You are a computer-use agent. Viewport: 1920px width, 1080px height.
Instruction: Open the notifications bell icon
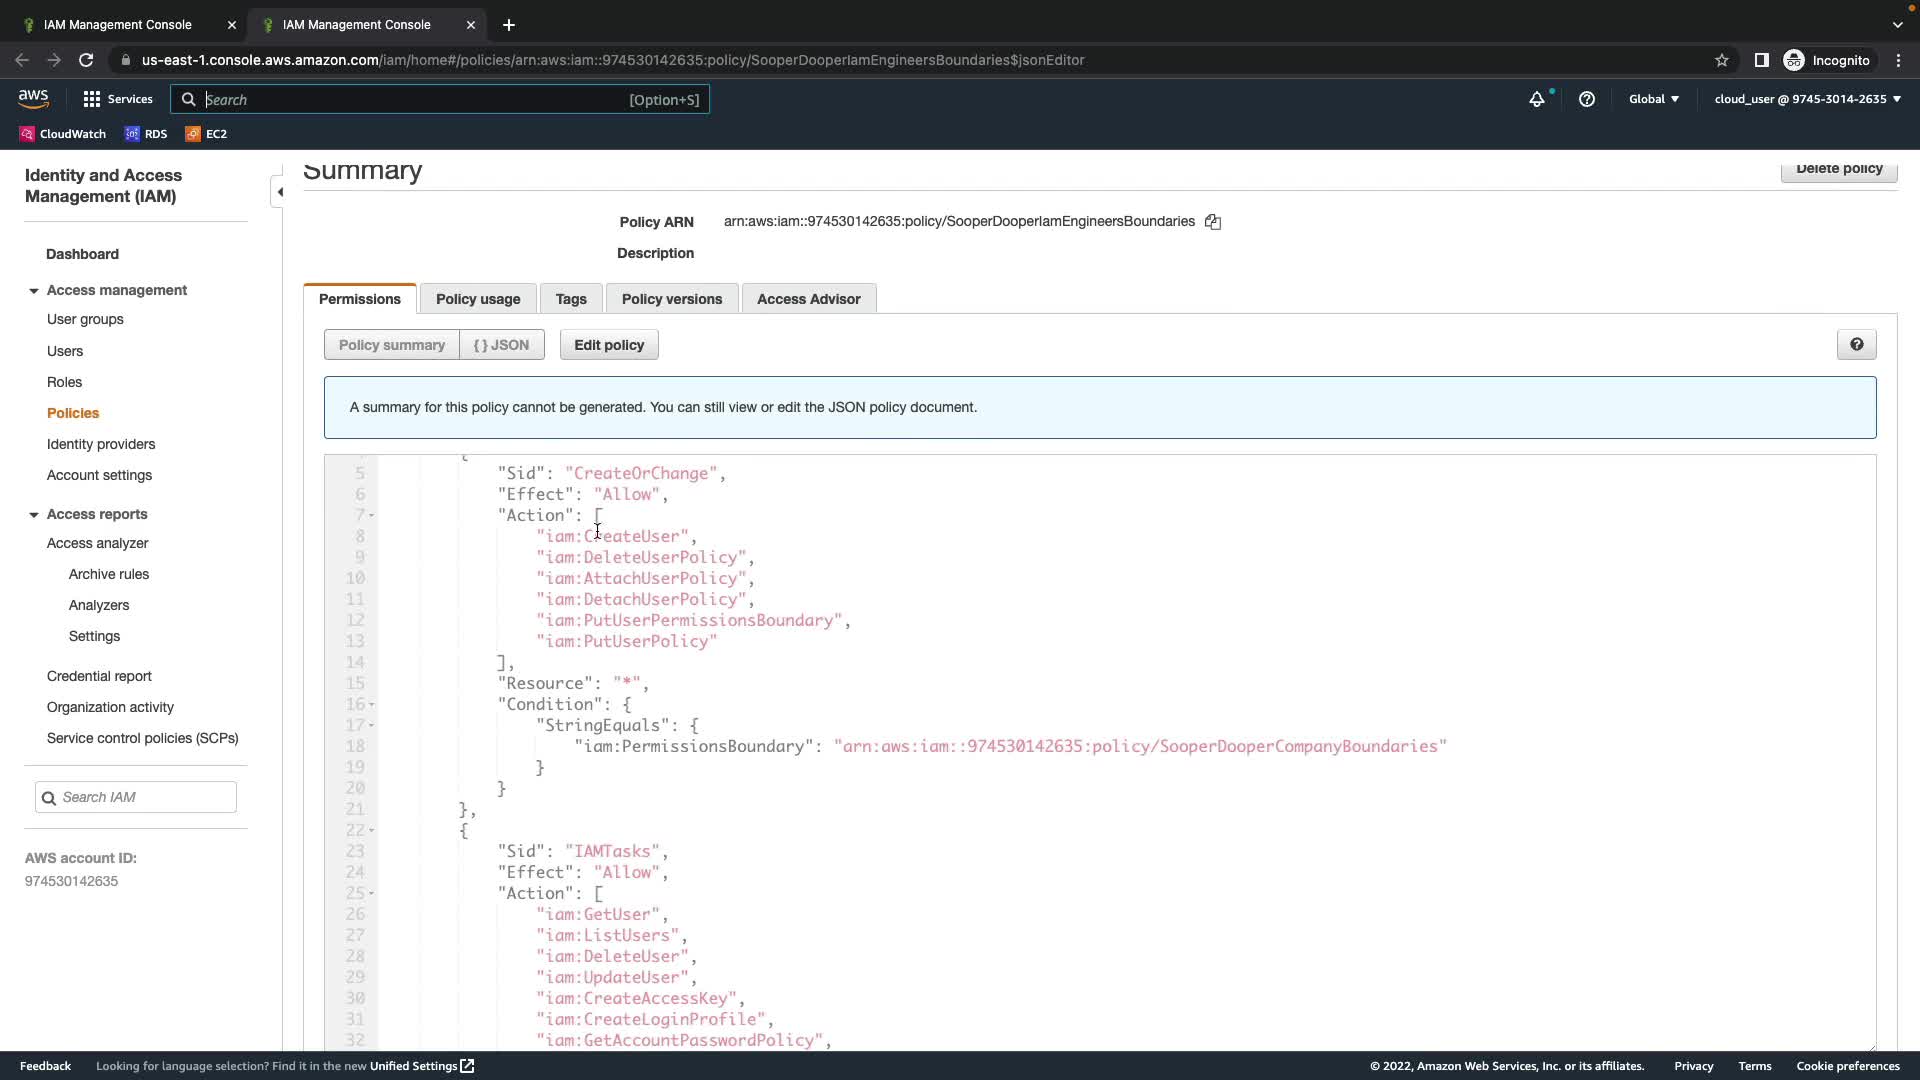(x=1537, y=99)
